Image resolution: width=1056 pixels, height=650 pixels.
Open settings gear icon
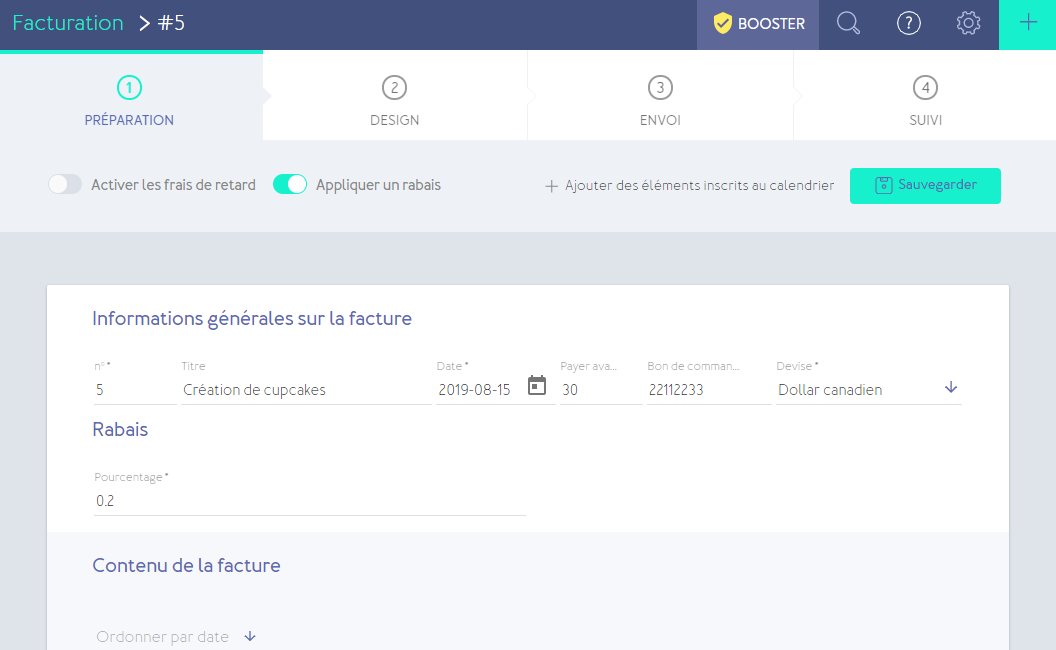[x=968, y=24]
